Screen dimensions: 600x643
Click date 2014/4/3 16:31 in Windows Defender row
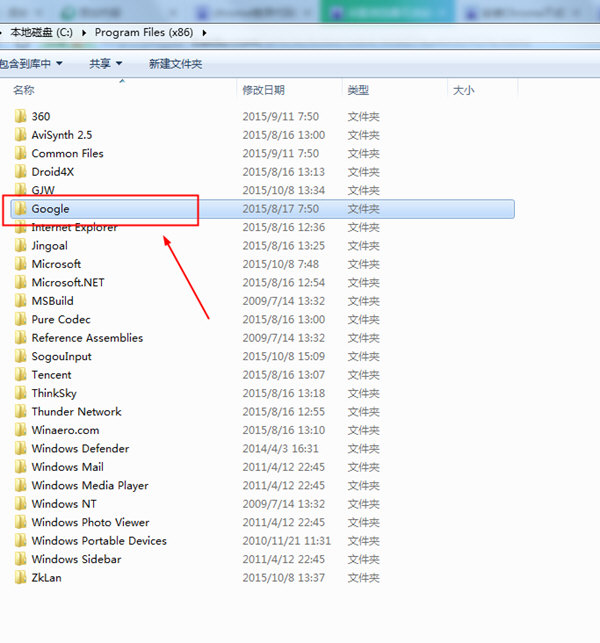[281, 449]
